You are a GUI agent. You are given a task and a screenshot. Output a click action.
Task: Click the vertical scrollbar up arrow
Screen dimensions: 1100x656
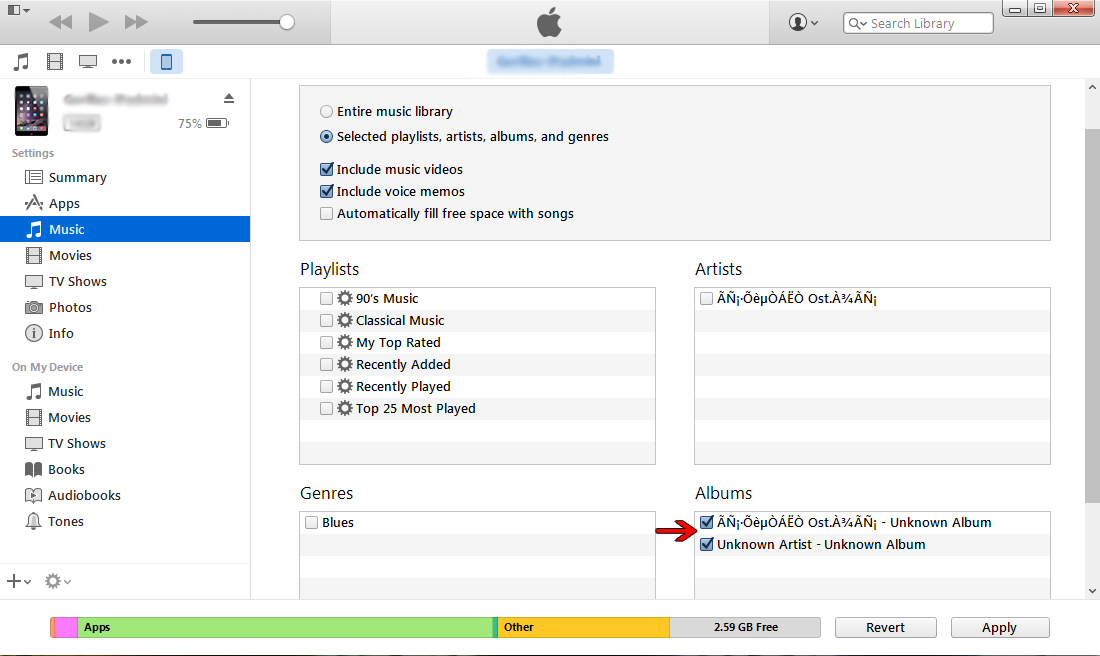1092,88
